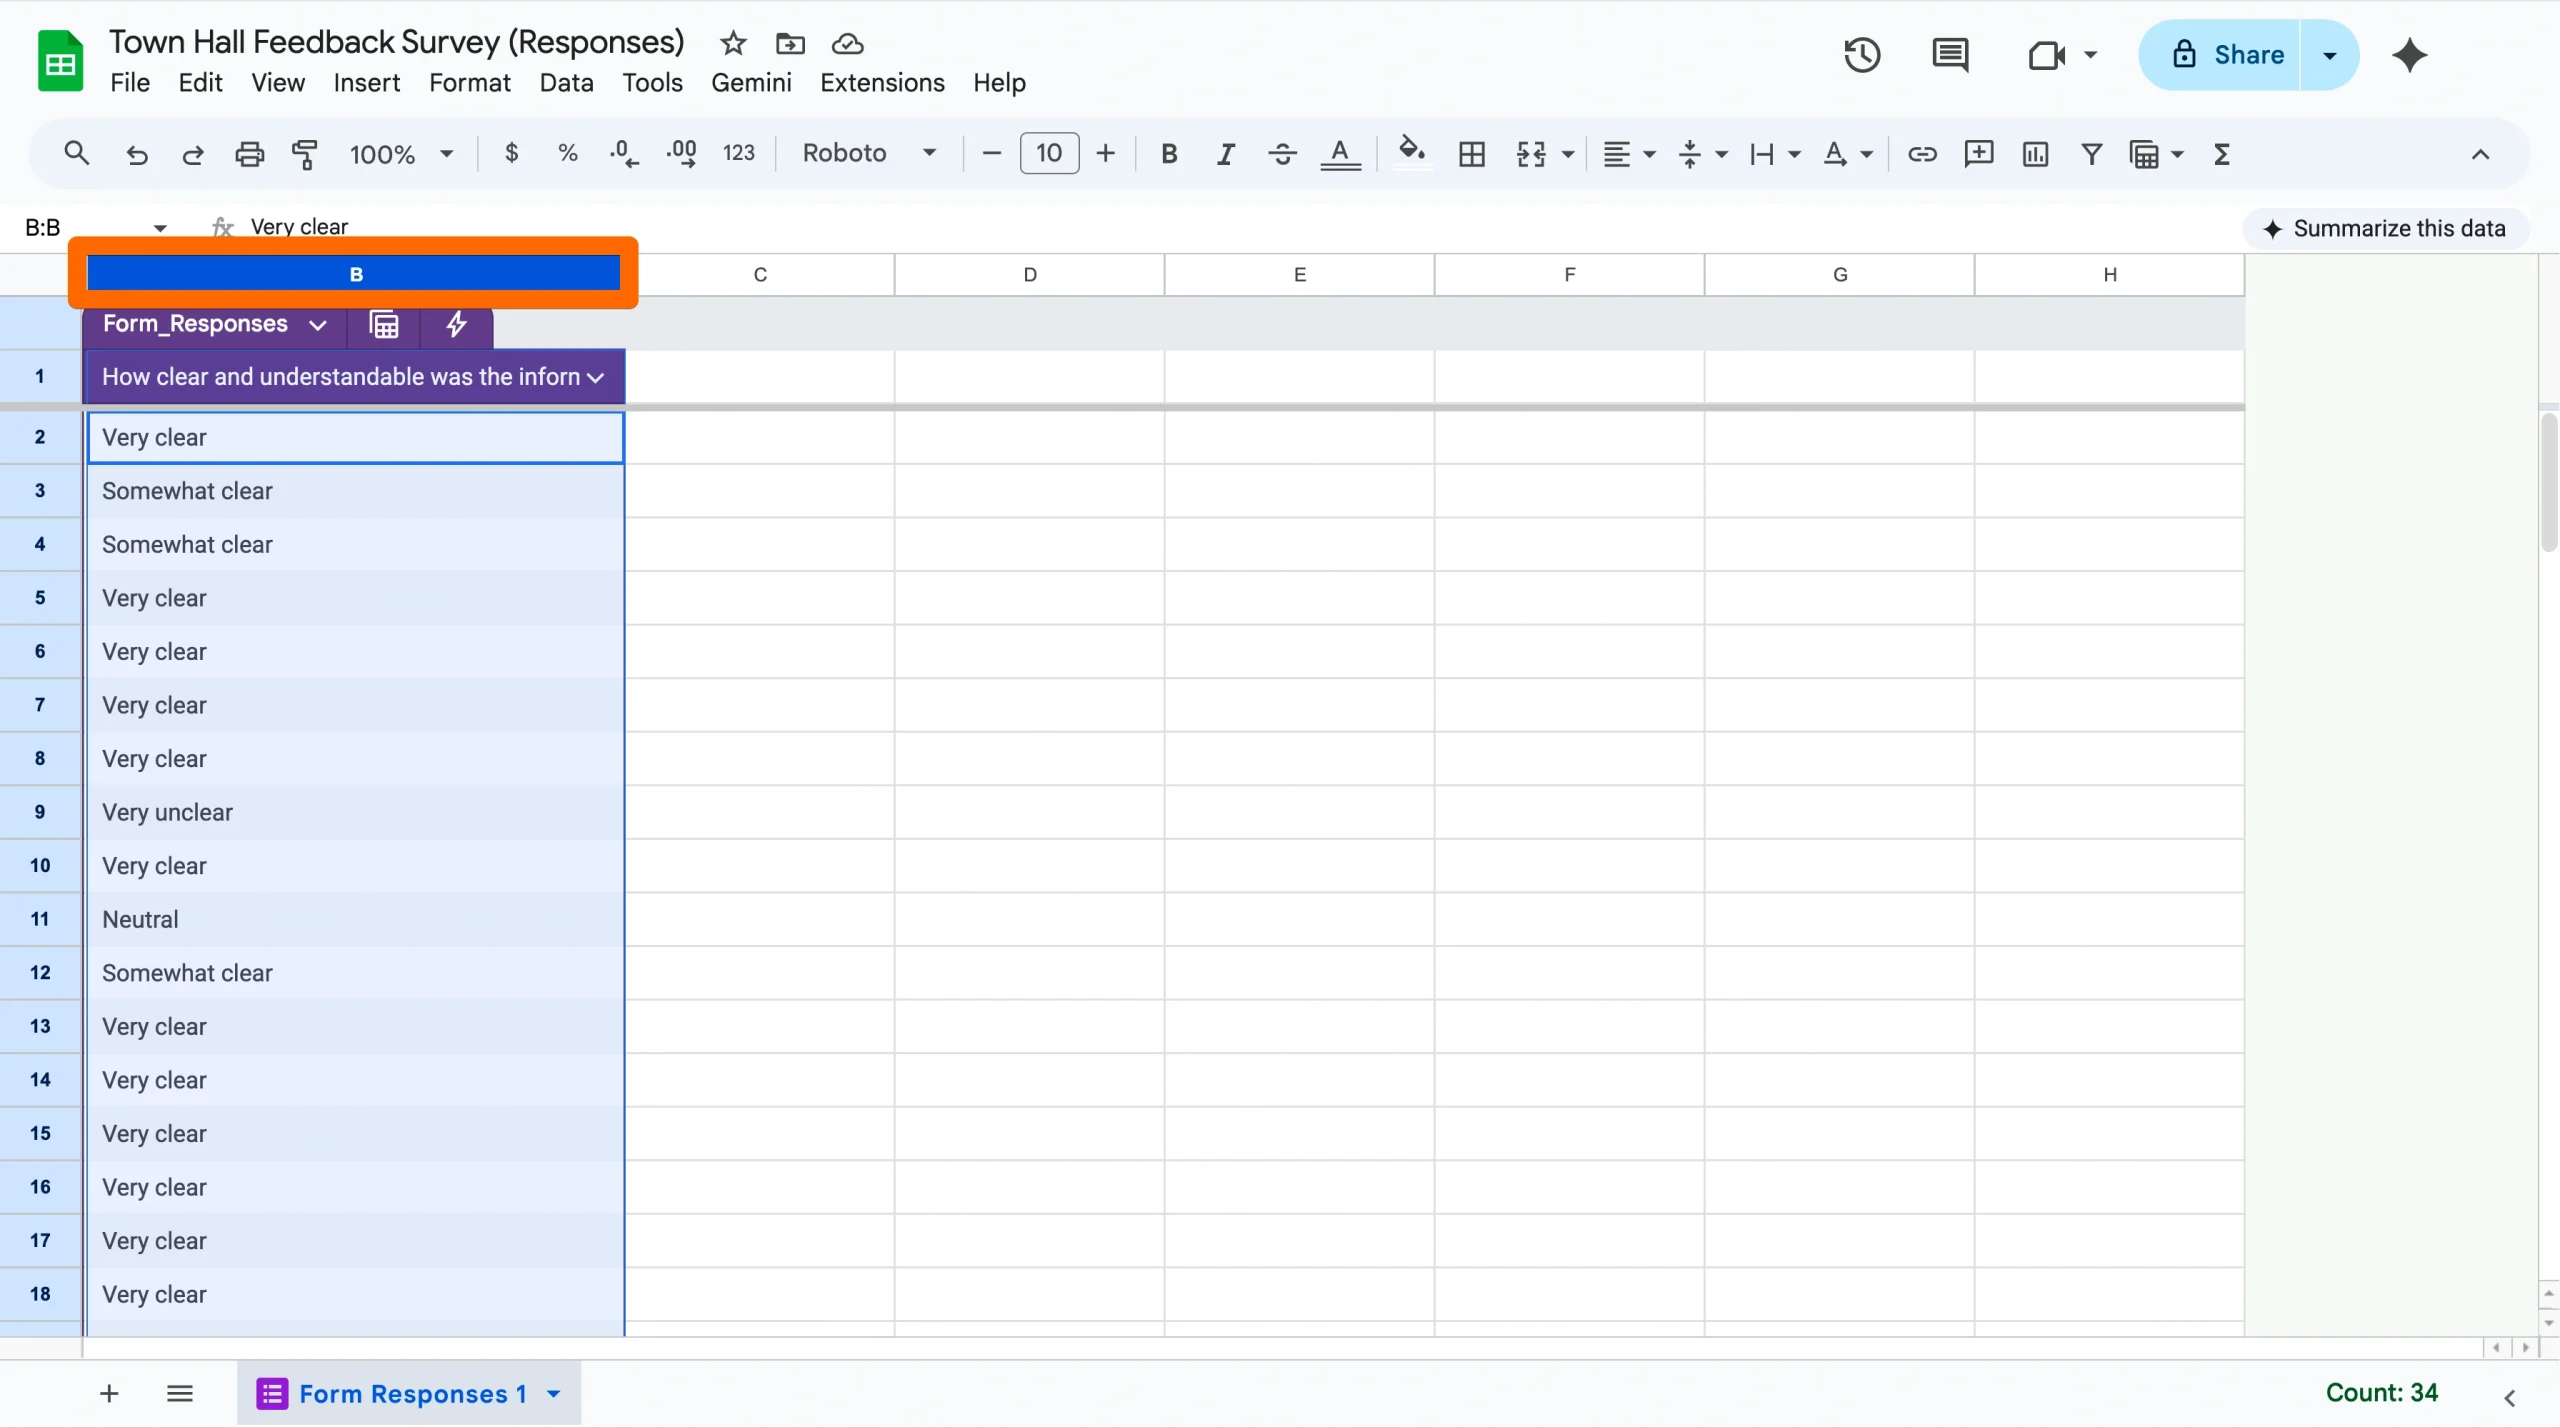Open the functions menu via the sigma icon
The height and width of the screenshot is (1427, 2560).
(2221, 153)
